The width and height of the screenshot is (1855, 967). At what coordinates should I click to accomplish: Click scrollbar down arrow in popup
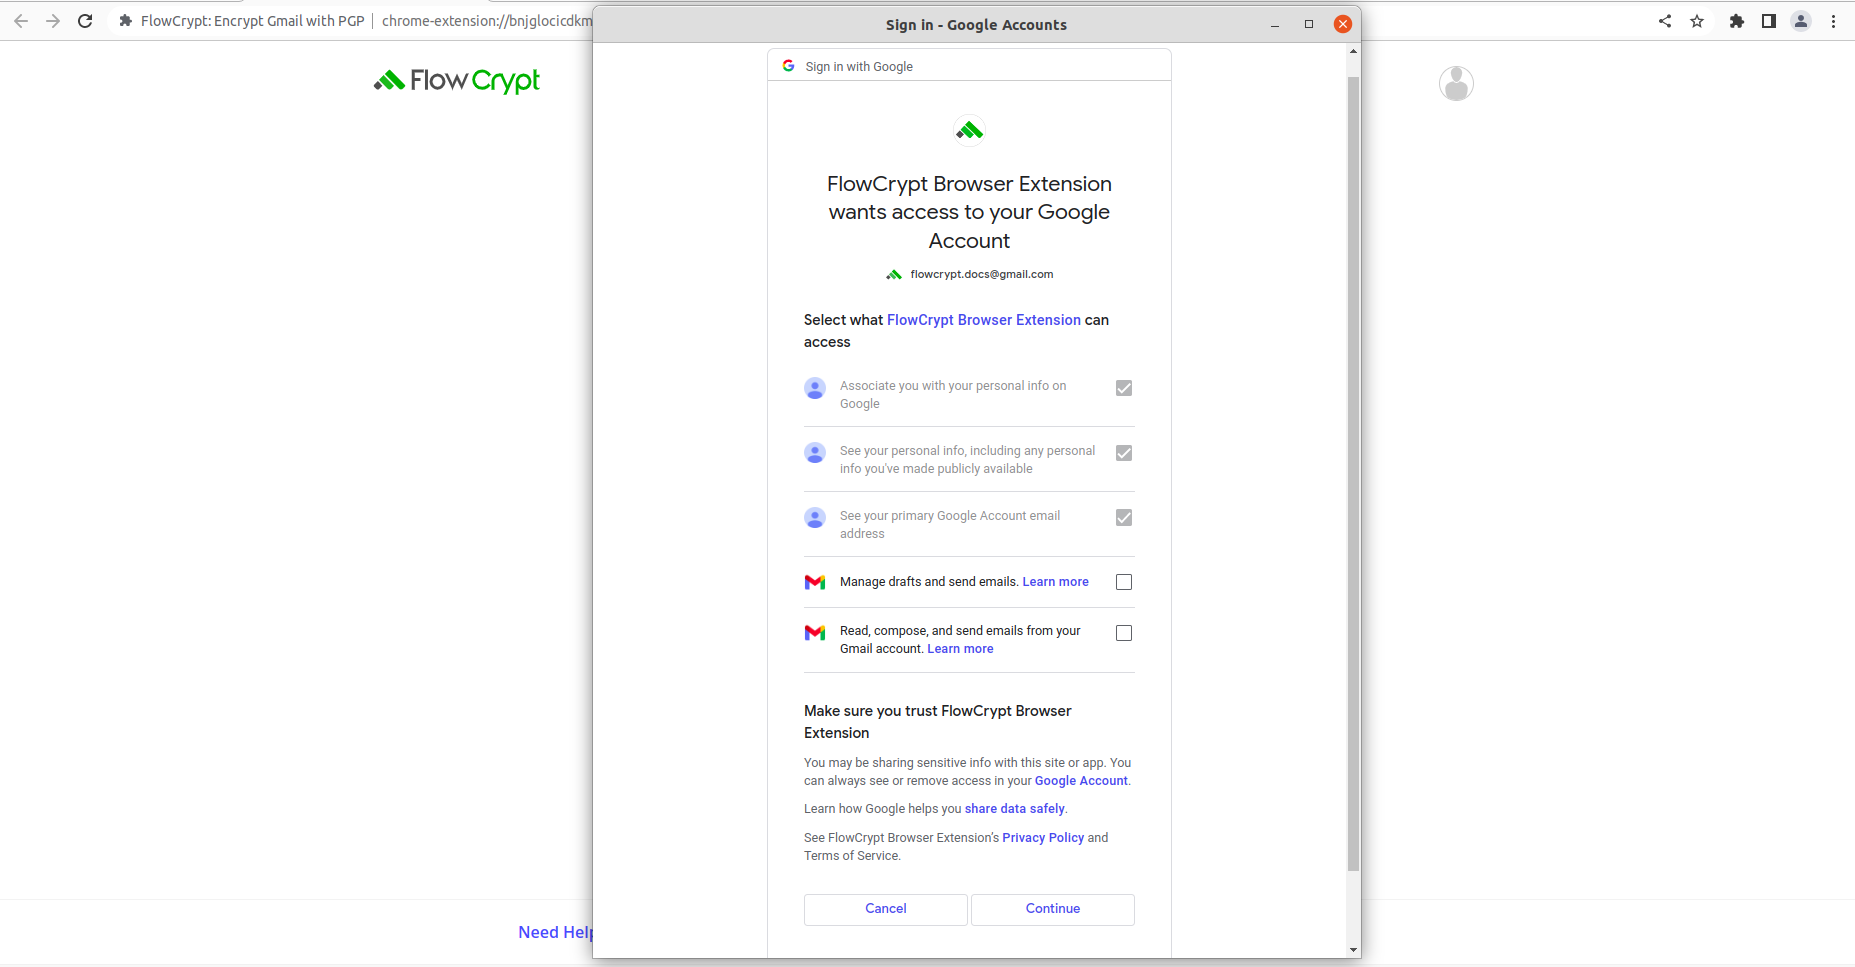[x=1353, y=950]
